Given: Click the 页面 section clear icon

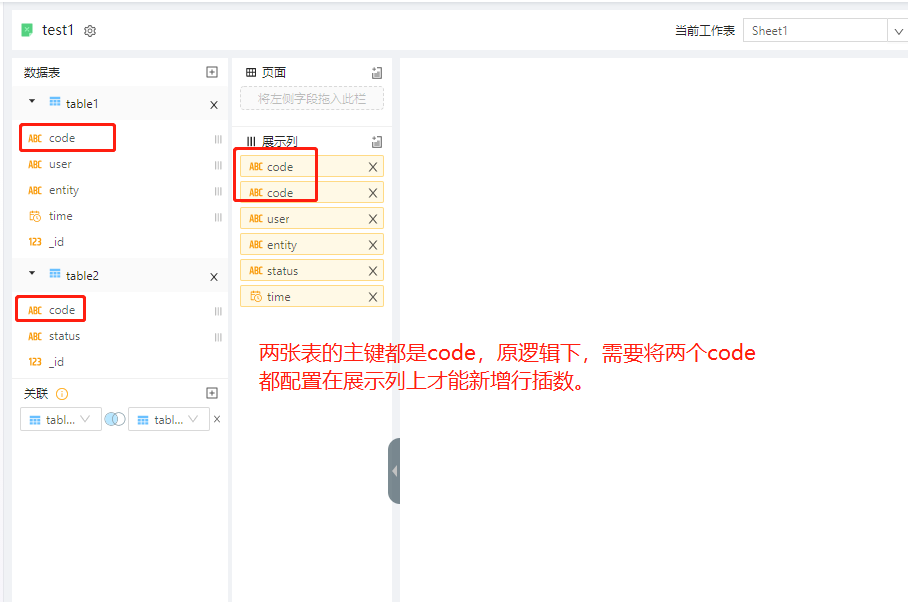Looking at the screenshot, I should (x=377, y=73).
